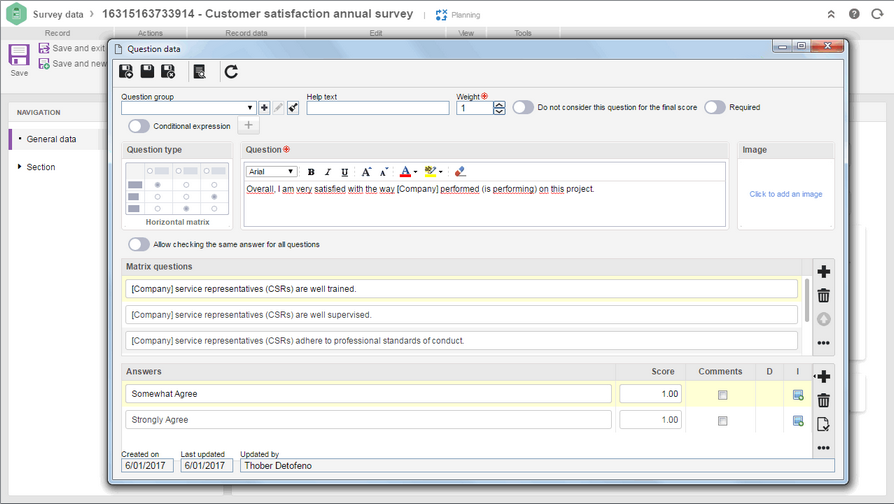Move matrix question up with arrow icon
The image size is (894, 504).
(x=823, y=319)
